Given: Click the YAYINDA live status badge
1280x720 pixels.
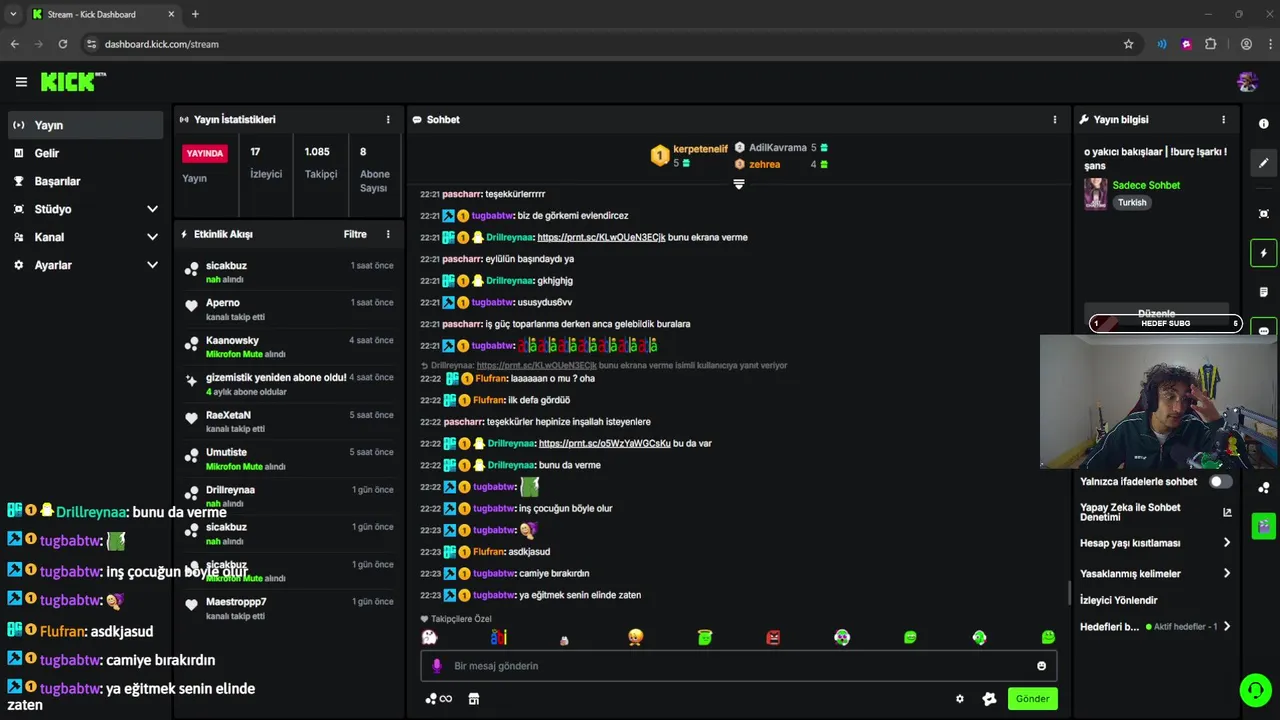Looking at the screenshot, I should point(205,153).
